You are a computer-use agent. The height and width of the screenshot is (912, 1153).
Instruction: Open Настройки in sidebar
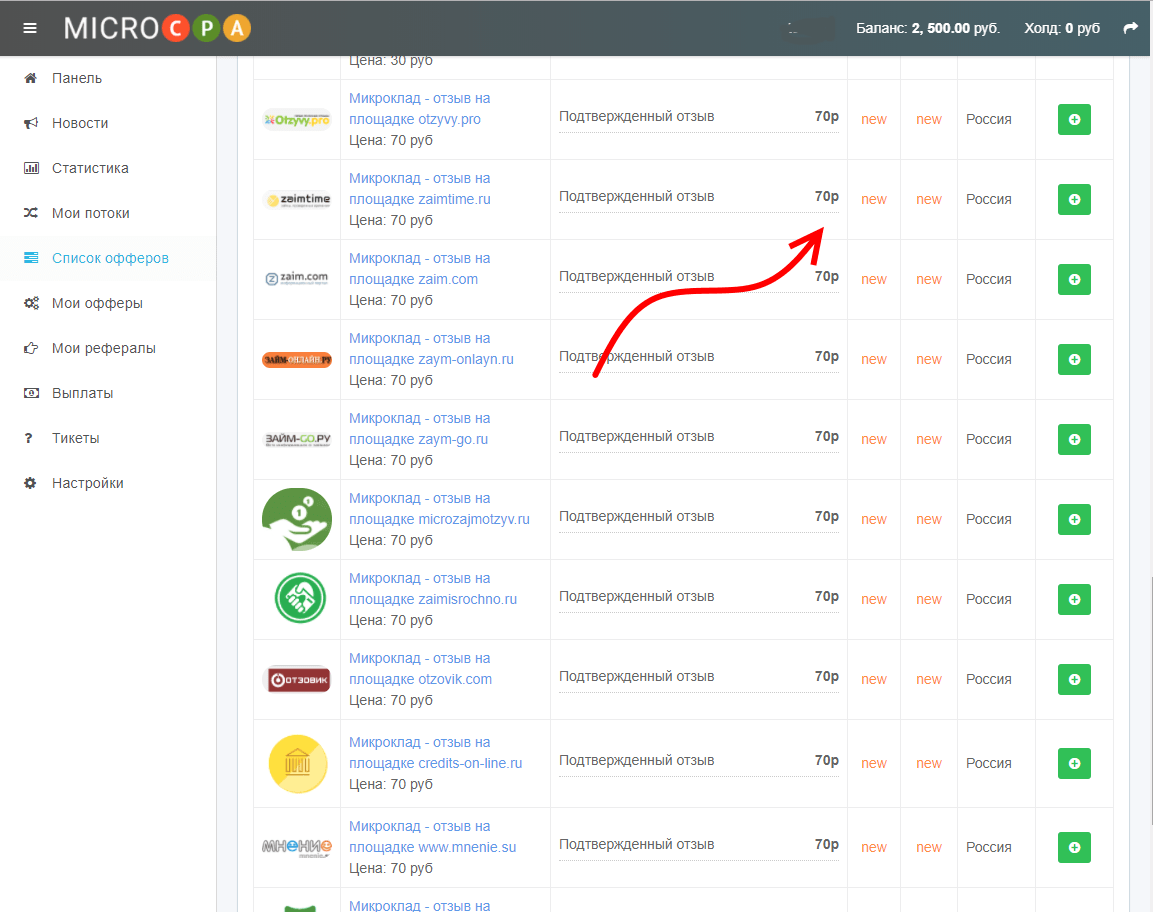88,483
